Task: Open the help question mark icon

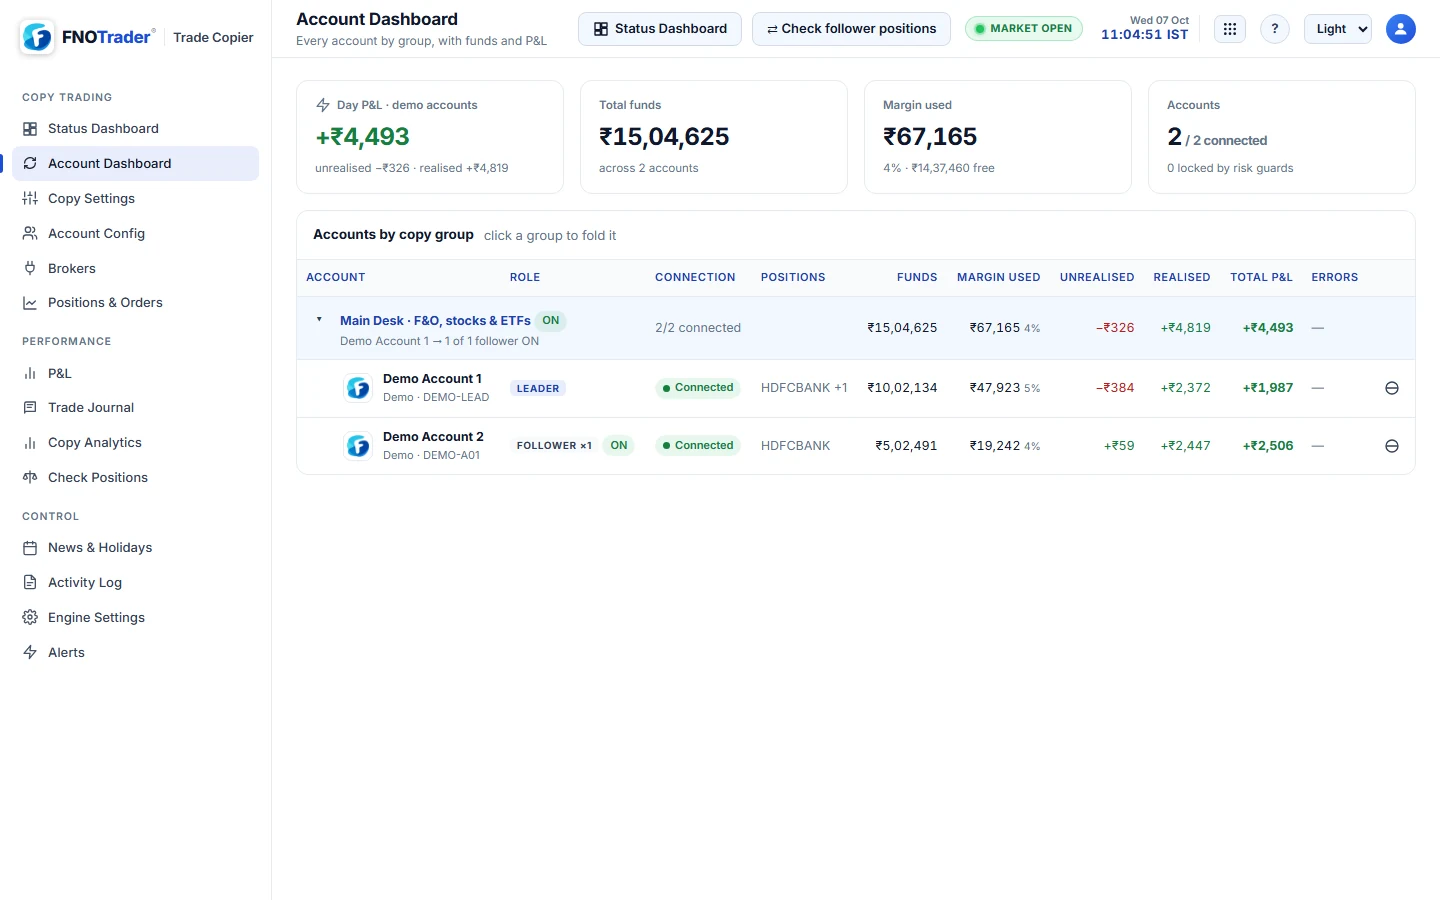Action: [1275, 29]
